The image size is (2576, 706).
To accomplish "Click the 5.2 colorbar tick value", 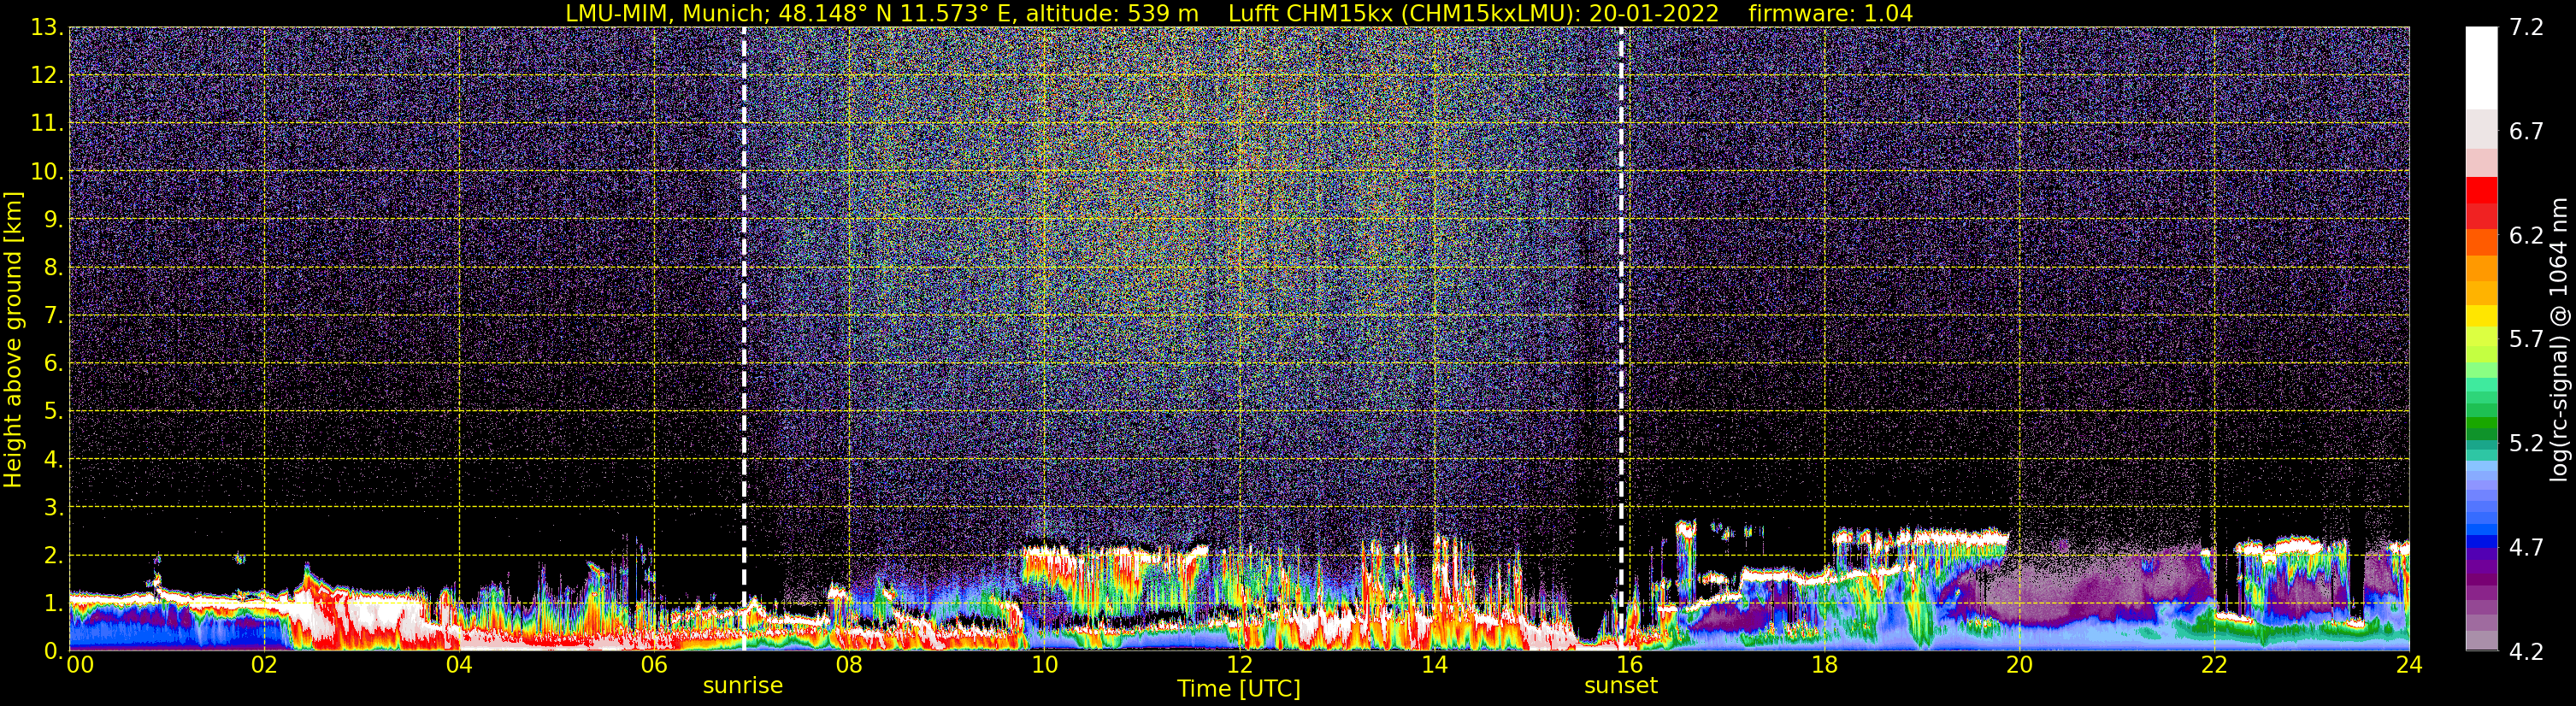I will click(x=2526, y=444).
